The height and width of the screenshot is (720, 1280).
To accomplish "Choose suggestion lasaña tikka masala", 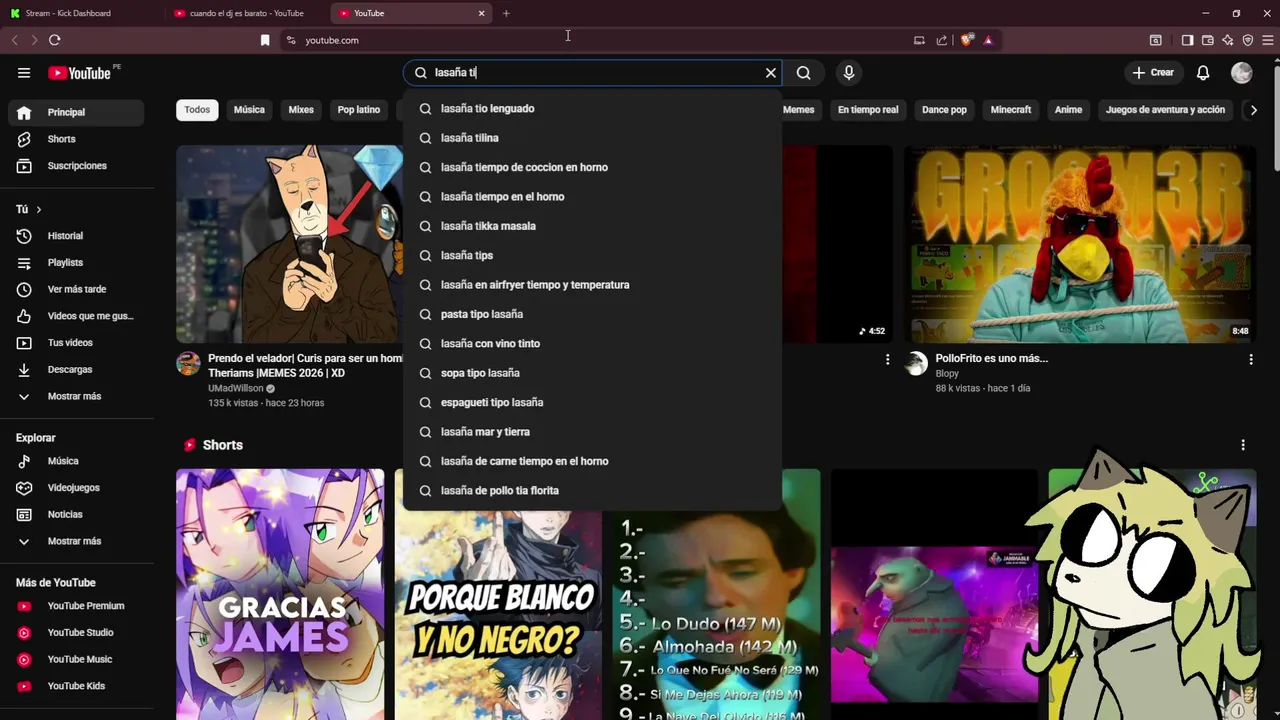I will pyautogui.click(x=592, y=226).
